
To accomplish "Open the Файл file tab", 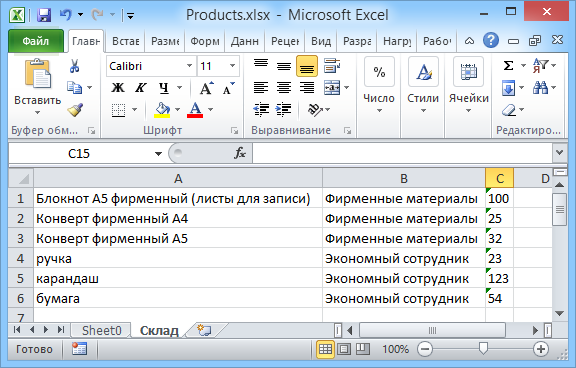I will coord(36,41).
